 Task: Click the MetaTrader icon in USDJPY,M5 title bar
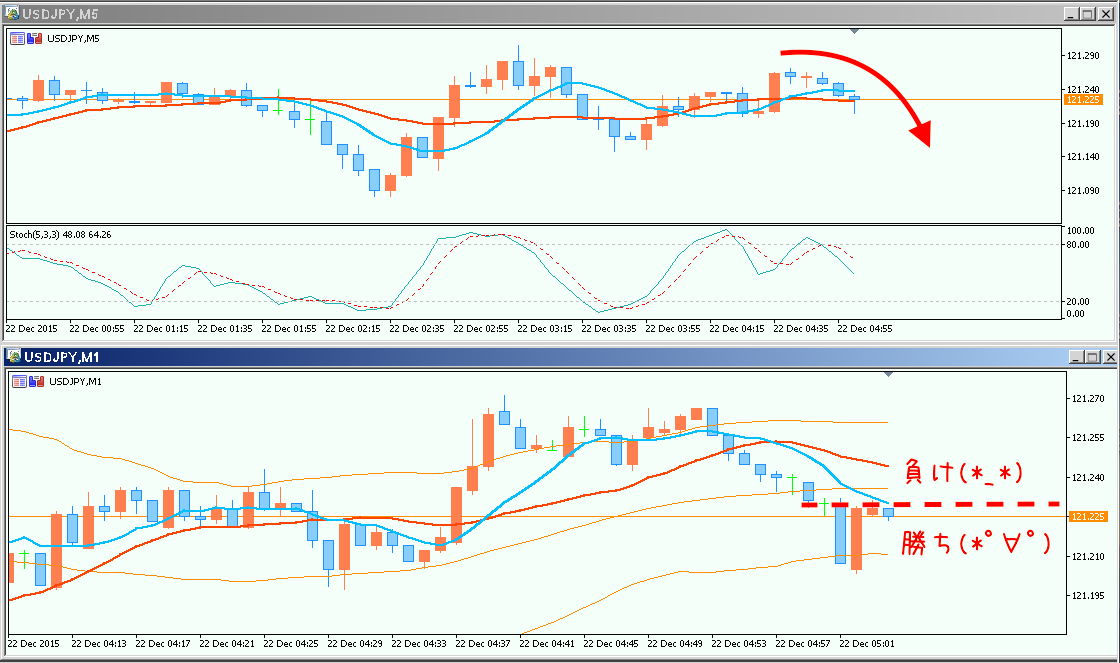click(12, 14)
